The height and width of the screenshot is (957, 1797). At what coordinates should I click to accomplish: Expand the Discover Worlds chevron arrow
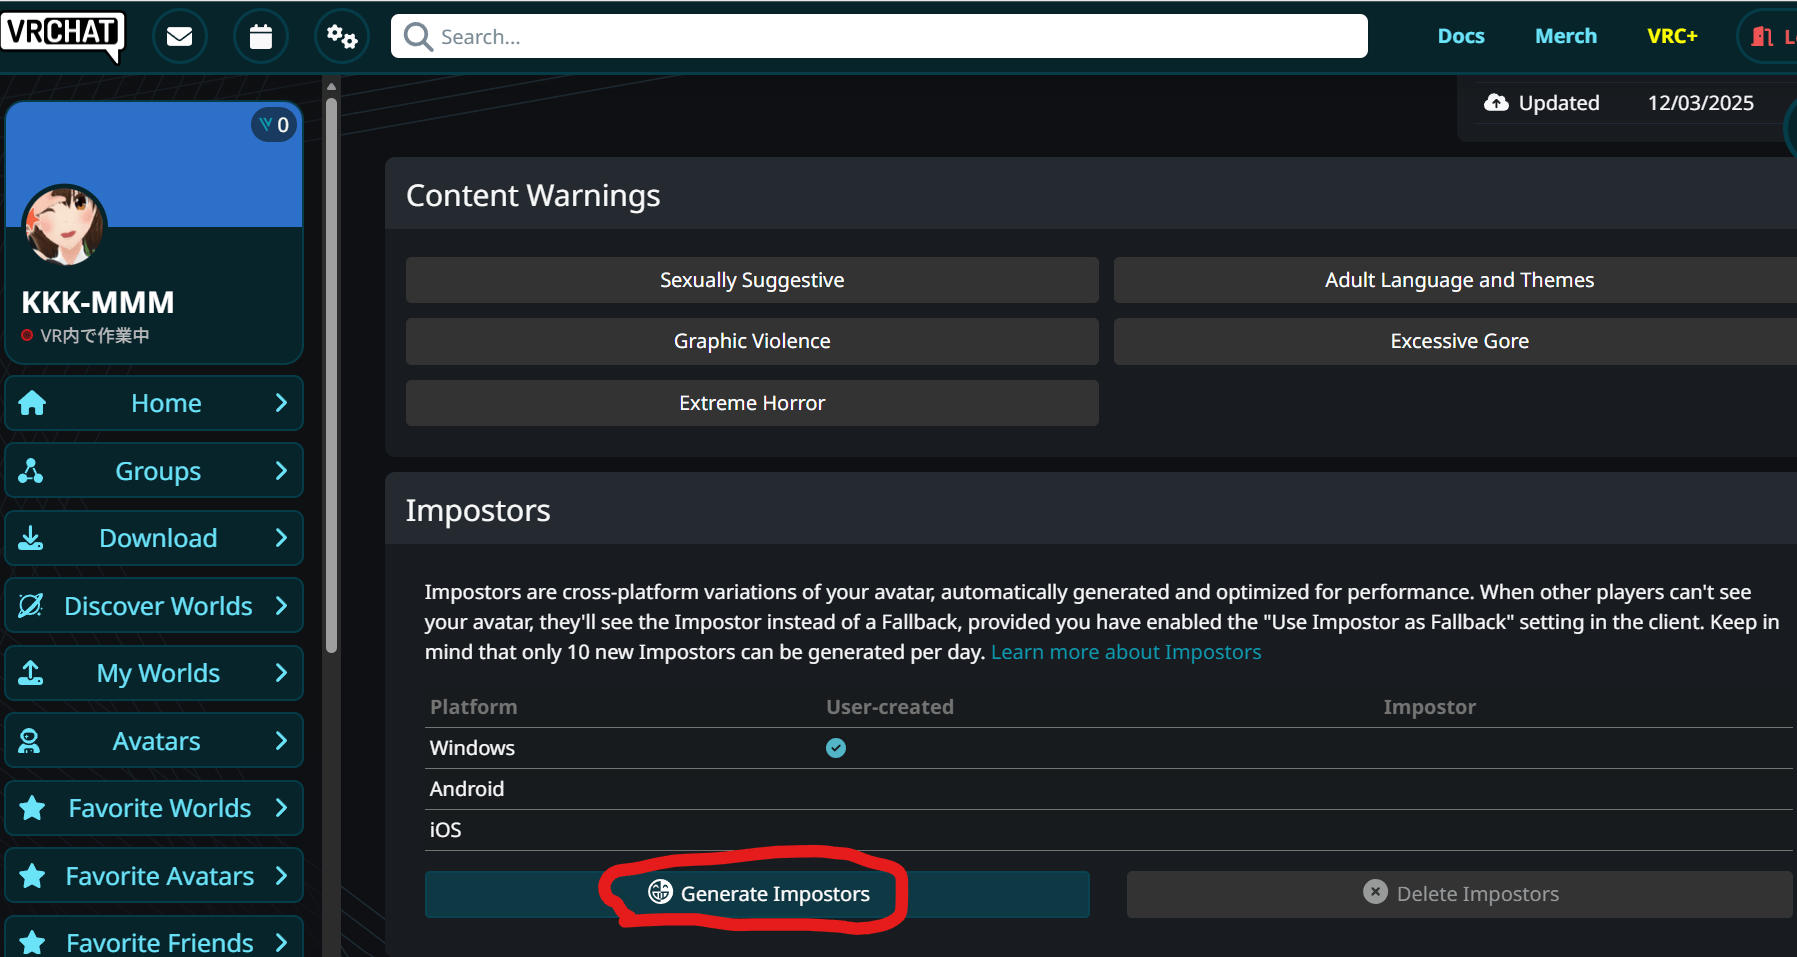[x=281, y=606]
